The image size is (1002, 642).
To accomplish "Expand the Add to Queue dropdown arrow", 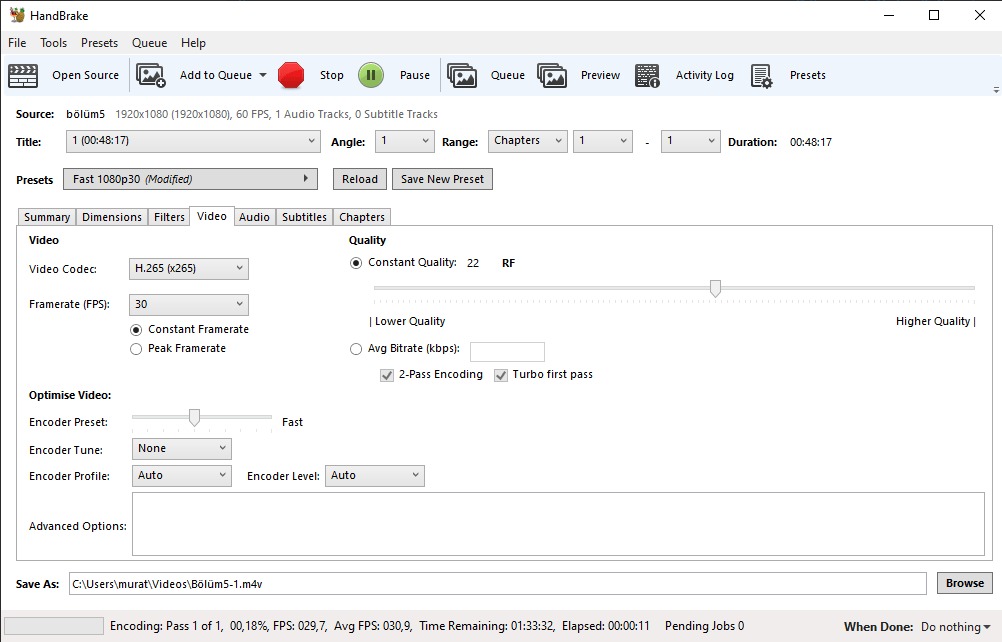I will click(x=263, y=75).
